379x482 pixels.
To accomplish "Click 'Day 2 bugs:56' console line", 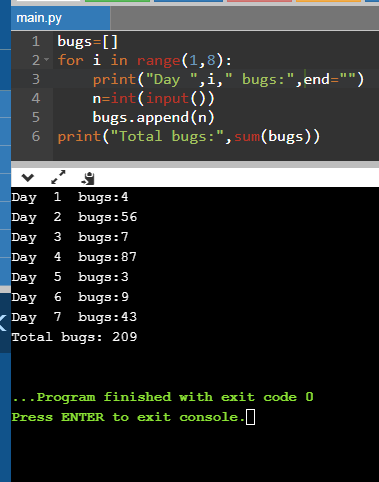I will 74,217.
